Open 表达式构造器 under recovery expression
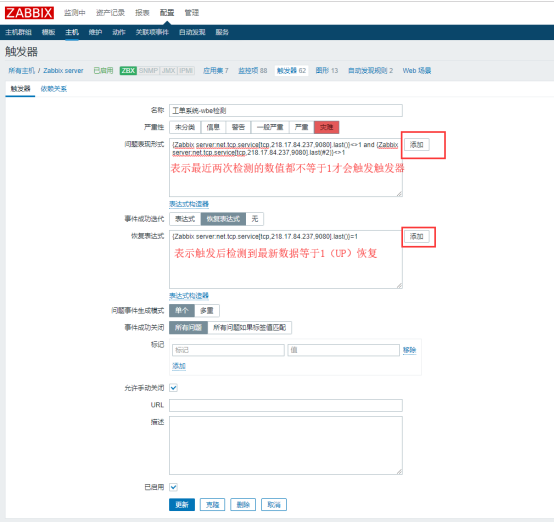Image resolution: width=554 pixels, height=522 pixels. coord(189,296)
